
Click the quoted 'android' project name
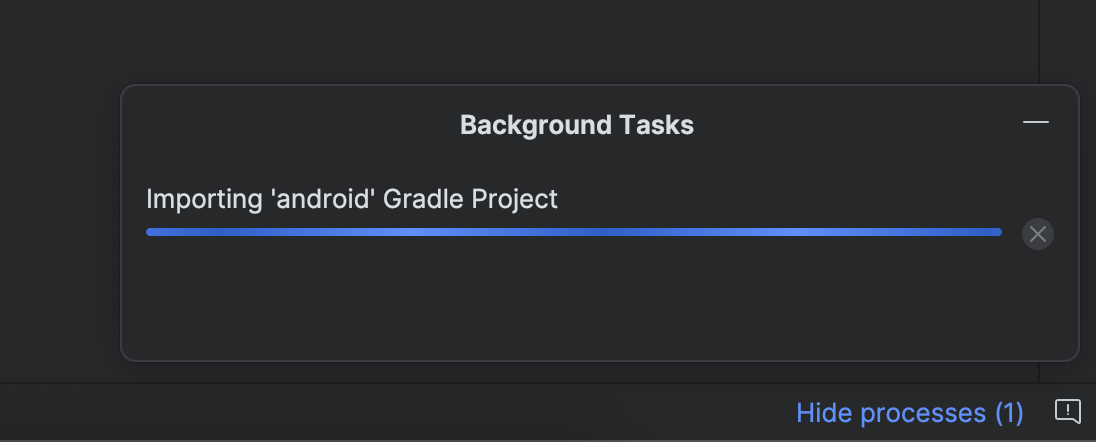(x=323, y=199)
